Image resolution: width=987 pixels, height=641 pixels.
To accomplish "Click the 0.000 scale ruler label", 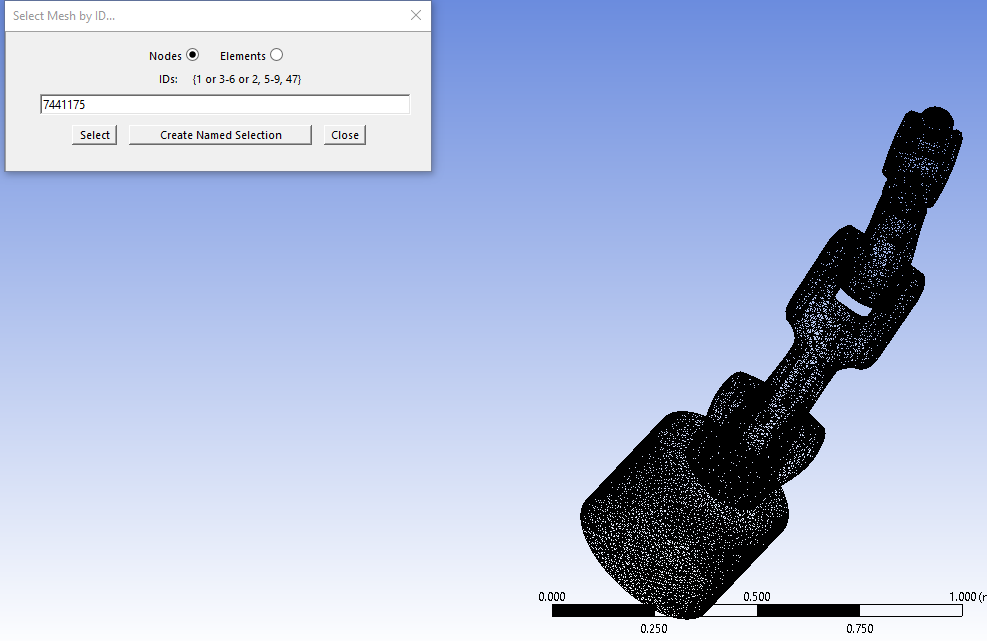I will [x=551, y=596].
